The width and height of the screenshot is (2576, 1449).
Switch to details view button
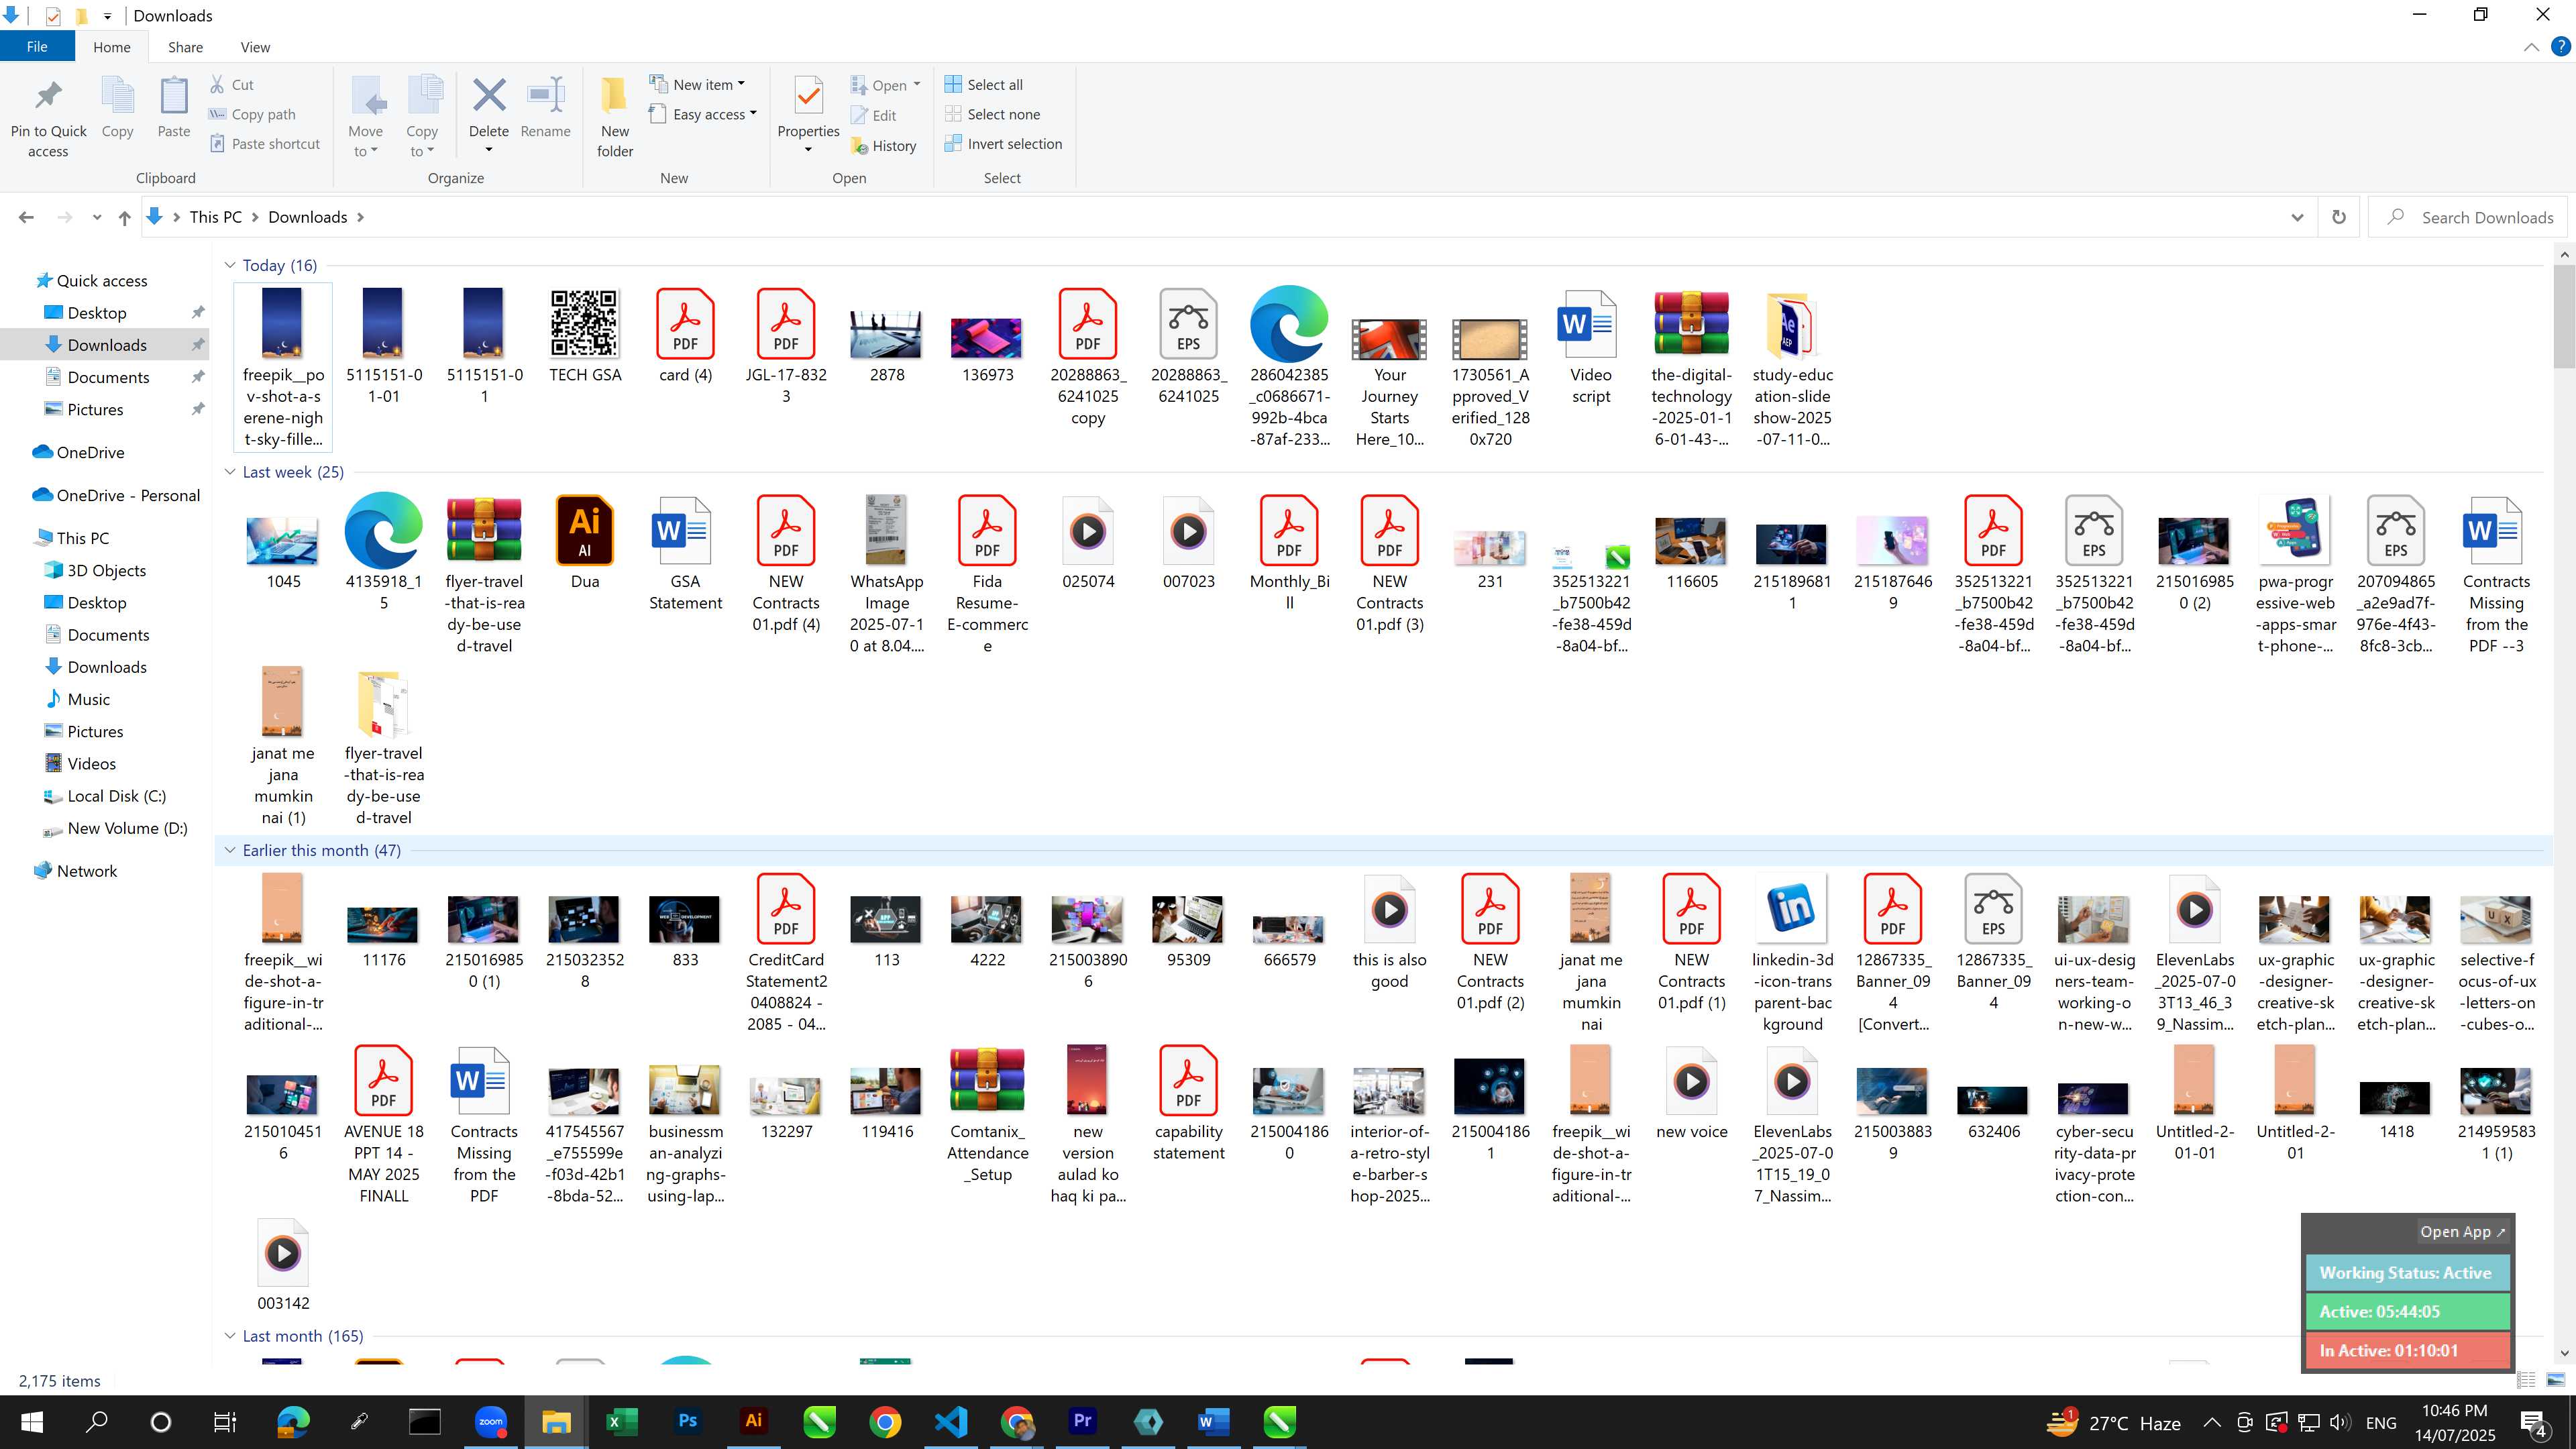click(2526, 1380)
